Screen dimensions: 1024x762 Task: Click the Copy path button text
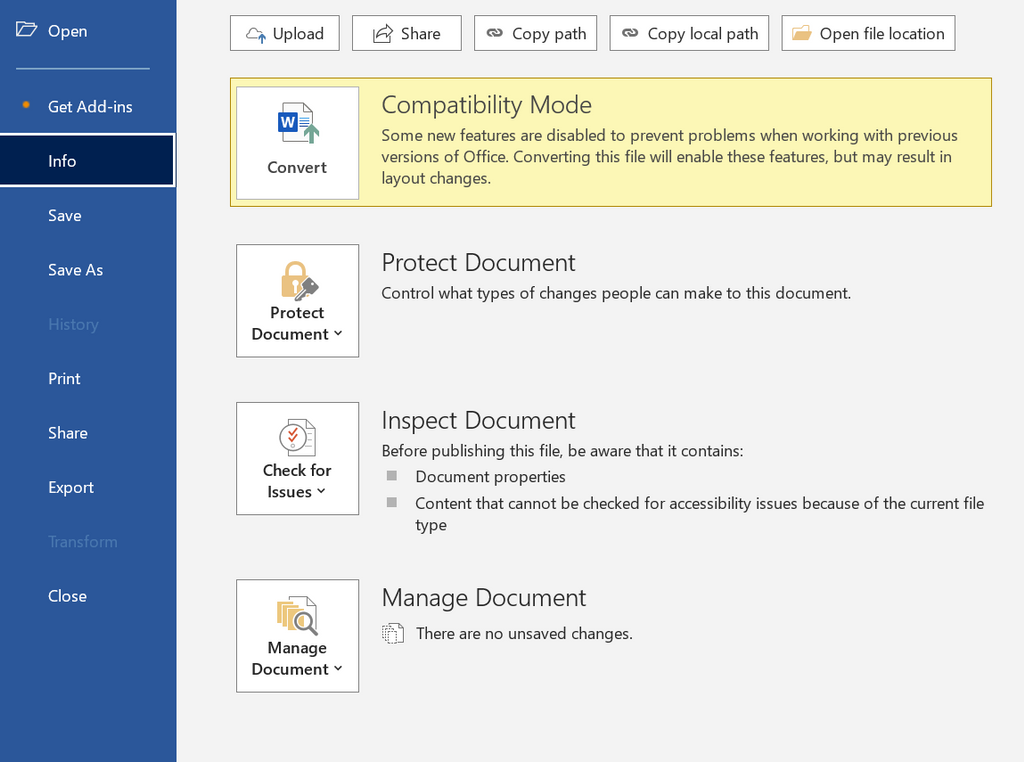point(549,34)
